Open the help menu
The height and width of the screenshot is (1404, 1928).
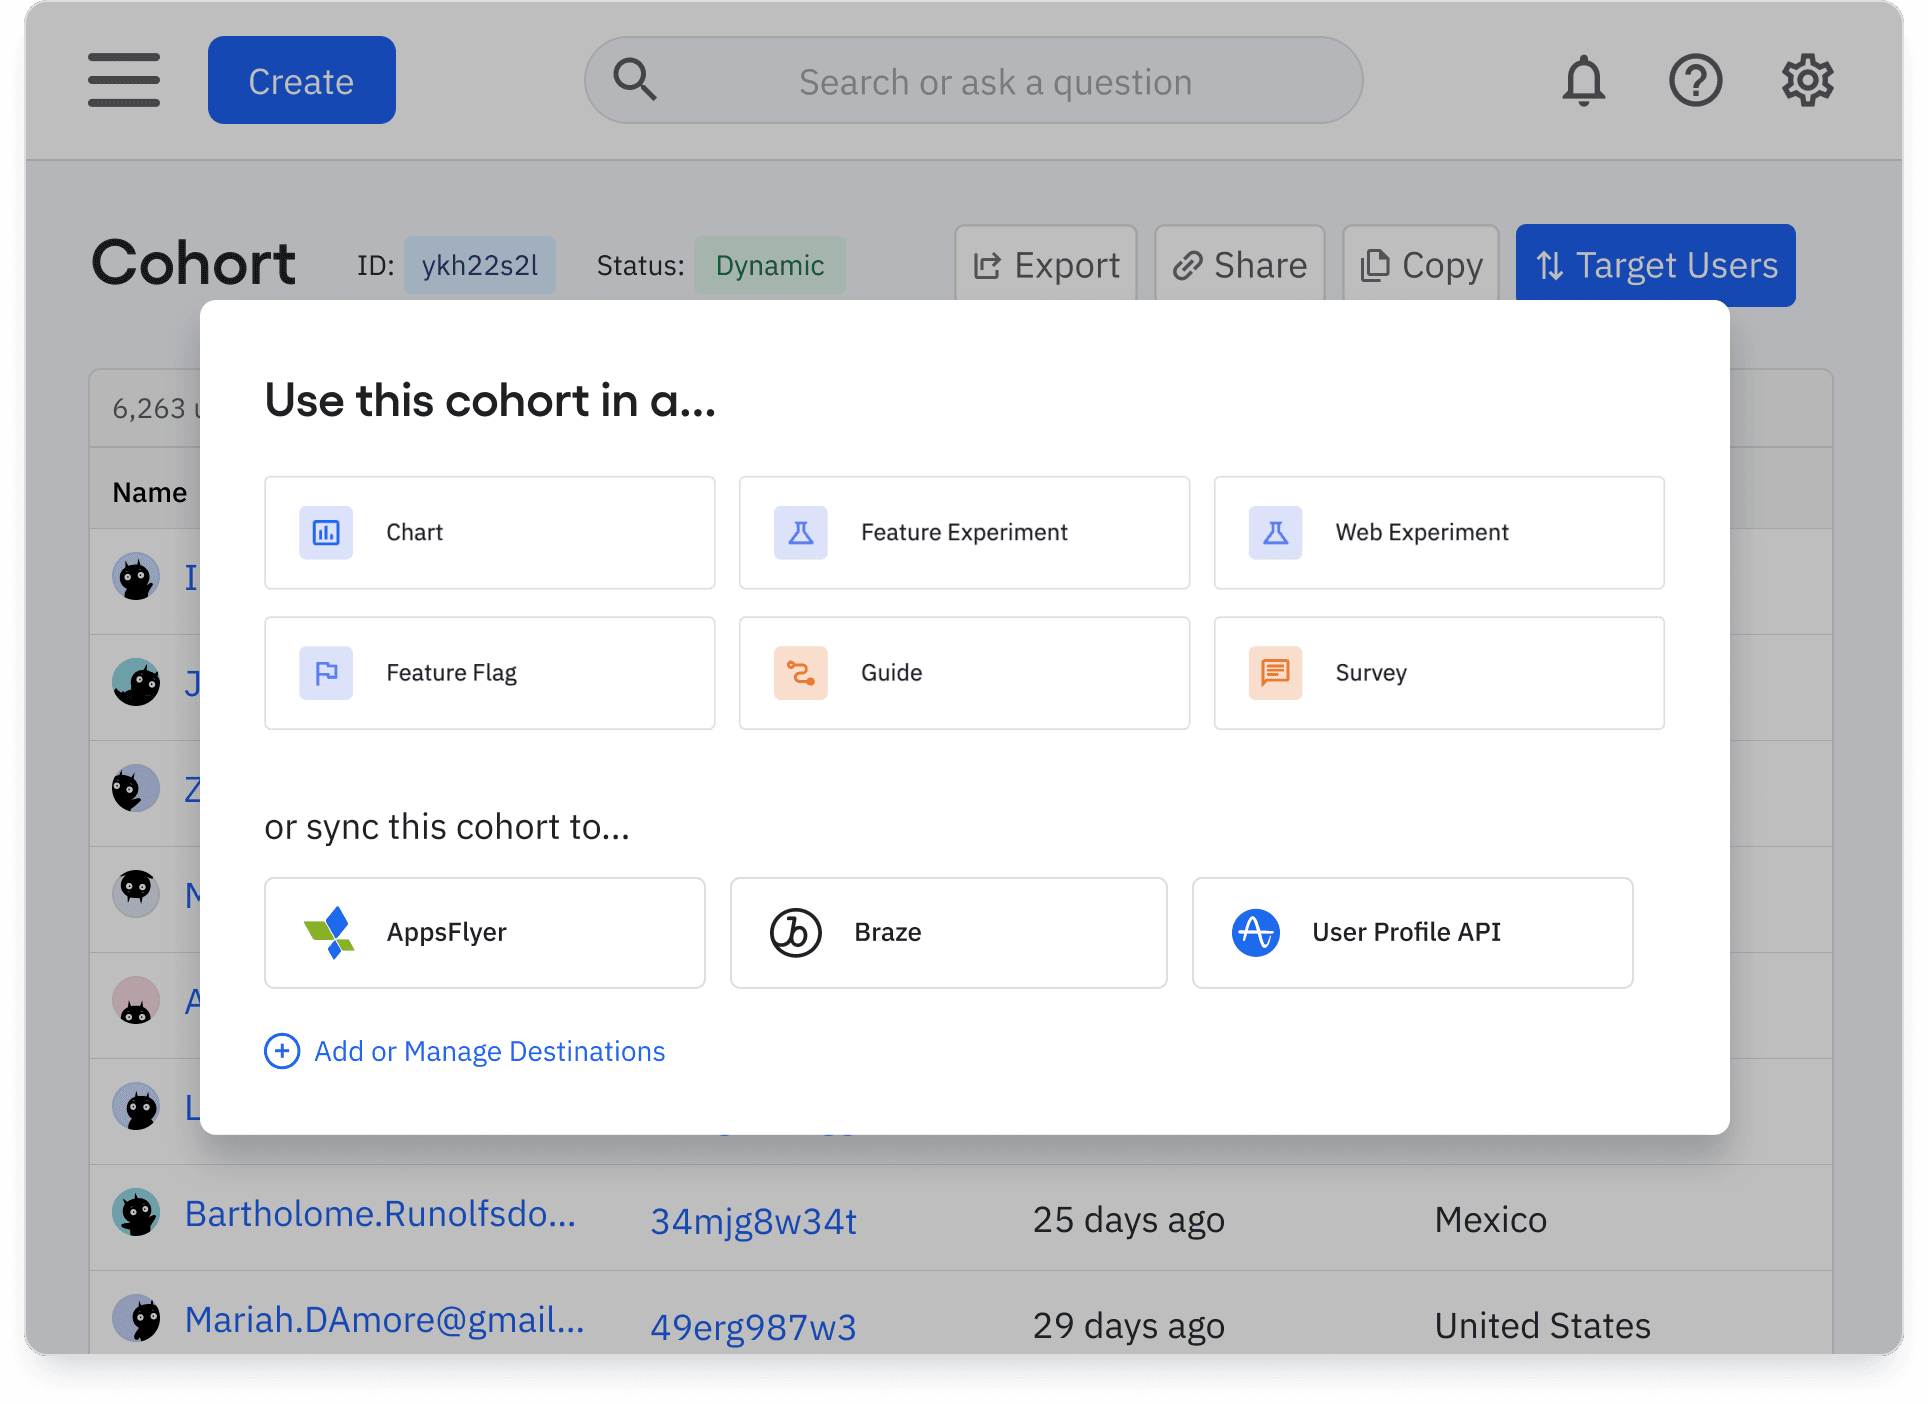[x=1695, y=80]
